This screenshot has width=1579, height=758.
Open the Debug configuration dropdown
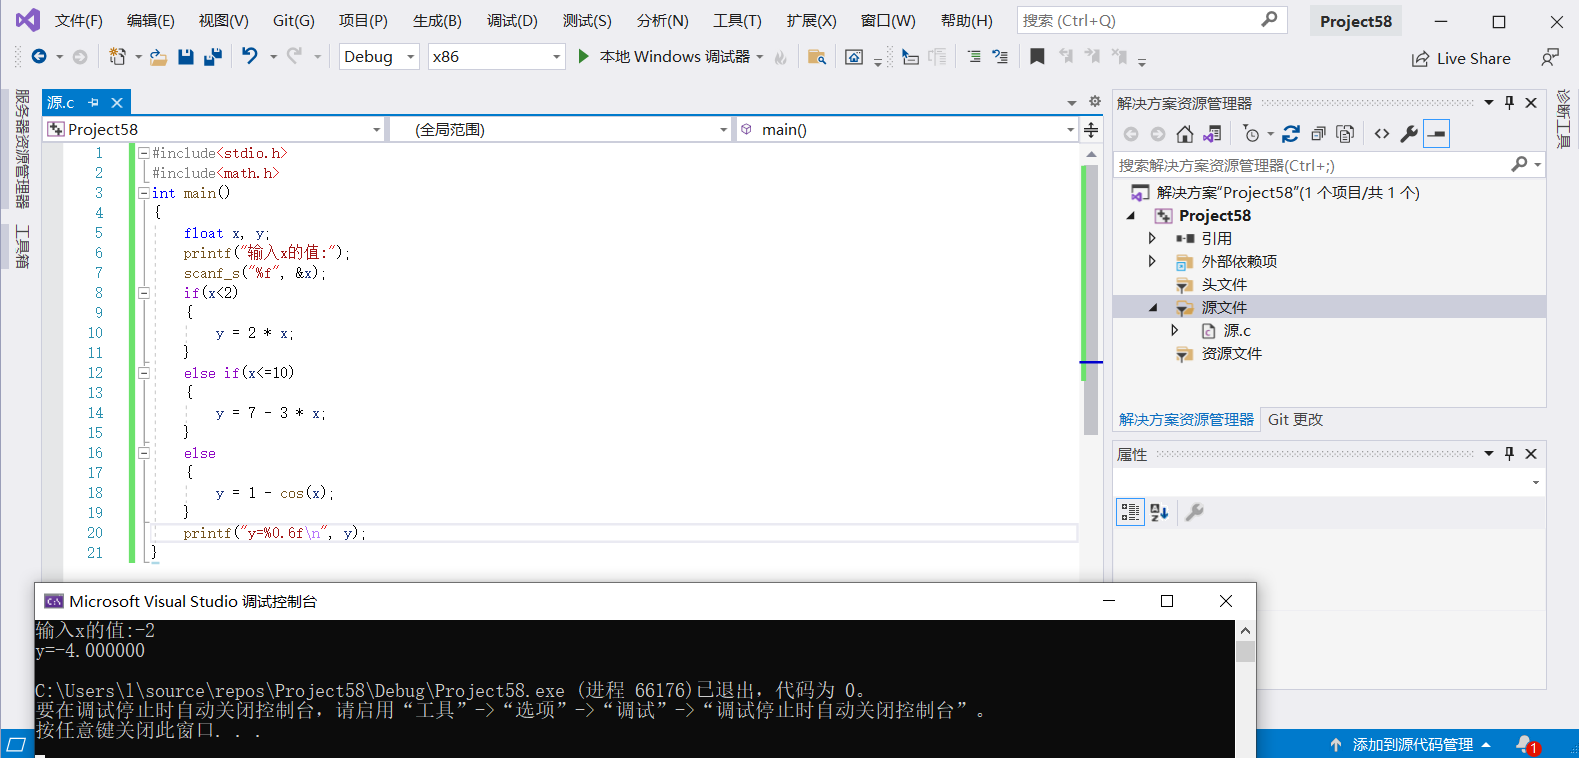click(411, 57)
